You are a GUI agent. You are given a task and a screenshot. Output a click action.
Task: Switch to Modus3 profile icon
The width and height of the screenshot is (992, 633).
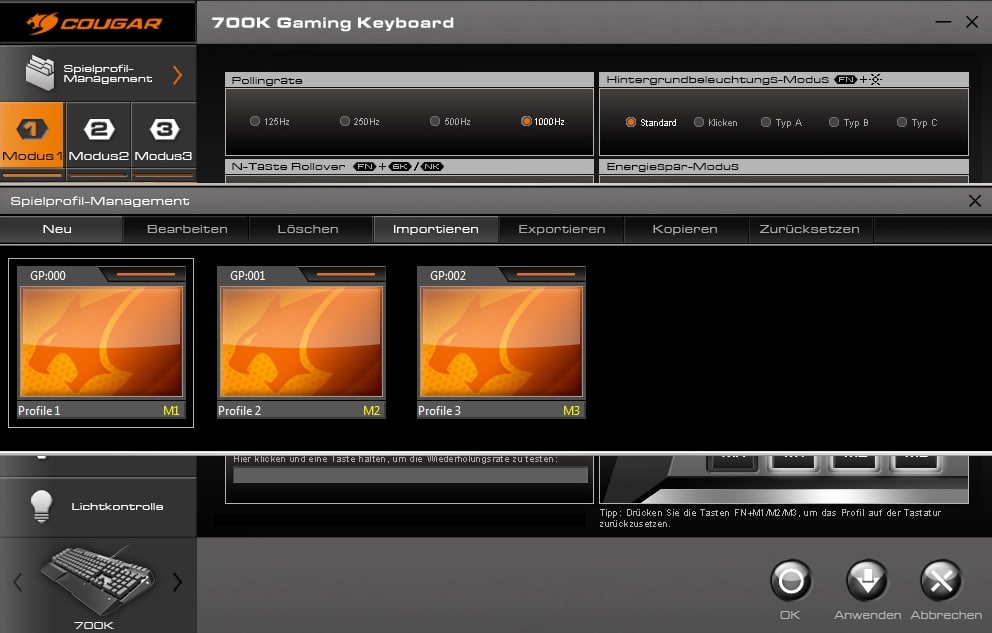click(164, 138)
